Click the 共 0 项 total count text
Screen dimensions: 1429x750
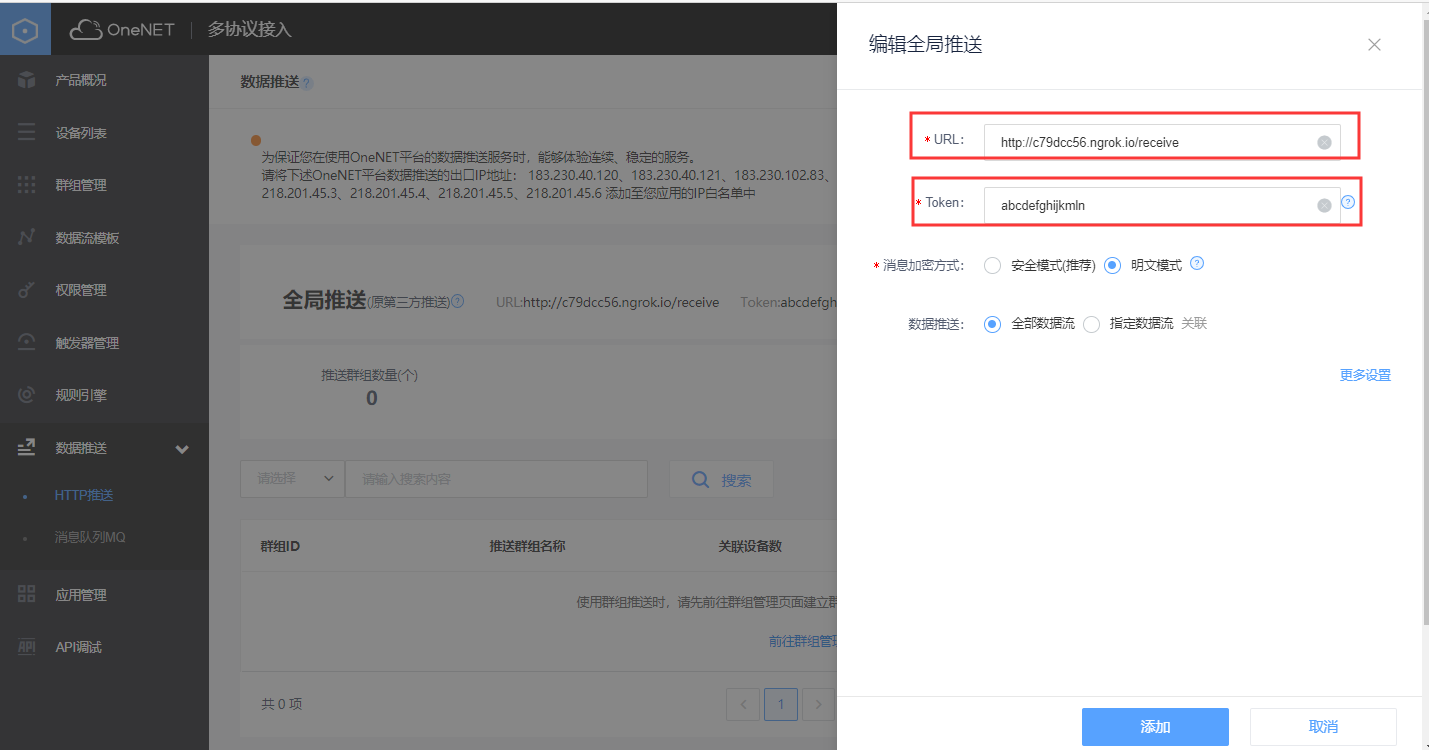282,704
